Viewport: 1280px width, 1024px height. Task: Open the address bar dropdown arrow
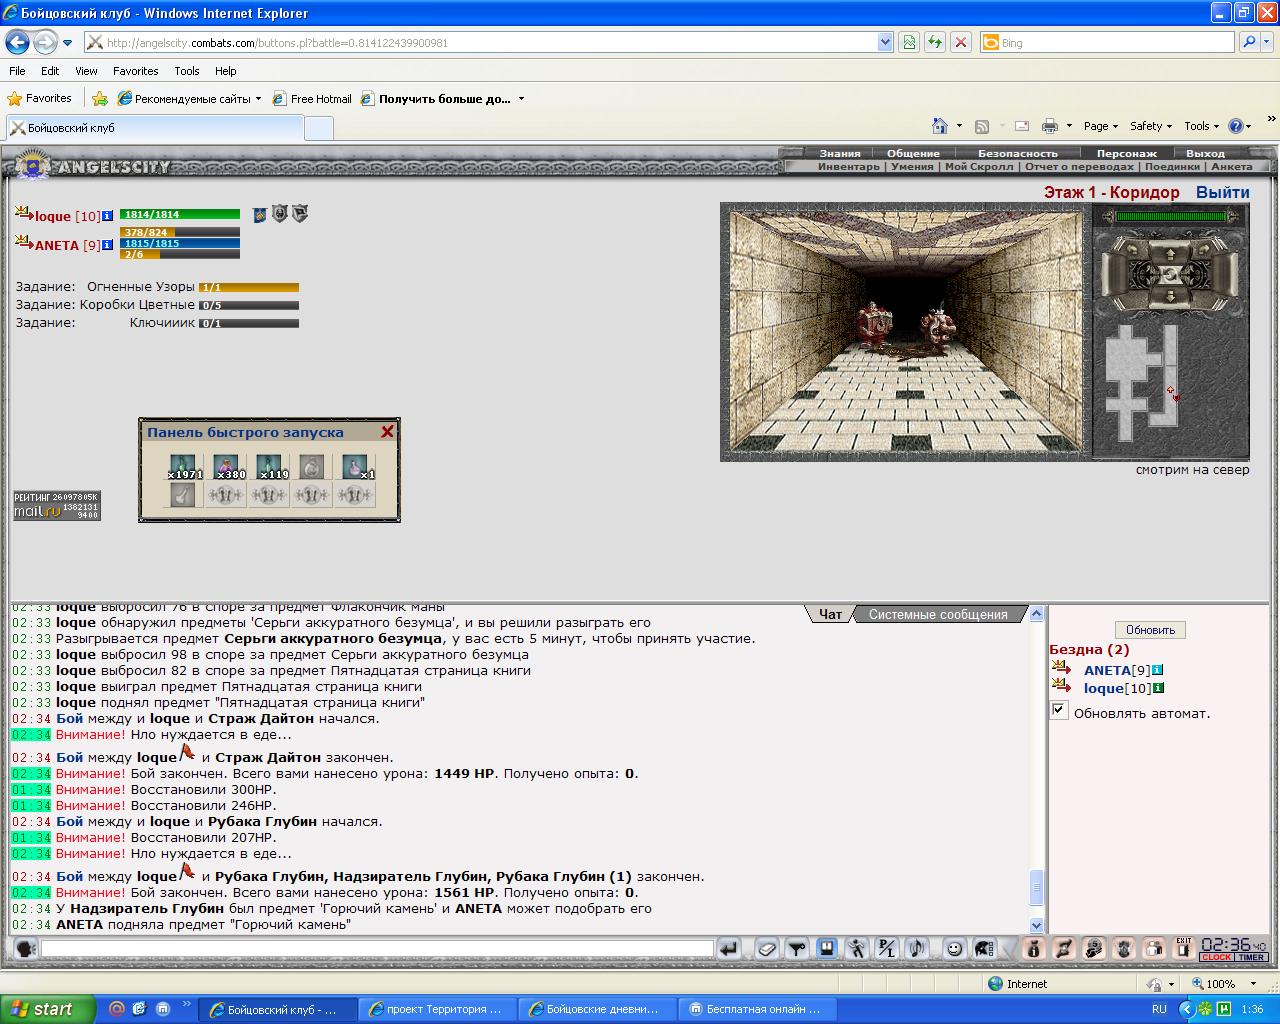pyautogui.click(x=885, y=42)
